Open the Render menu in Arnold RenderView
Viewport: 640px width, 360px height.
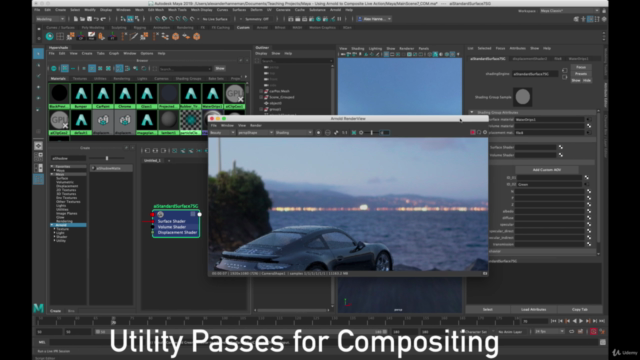coord(256,125)
